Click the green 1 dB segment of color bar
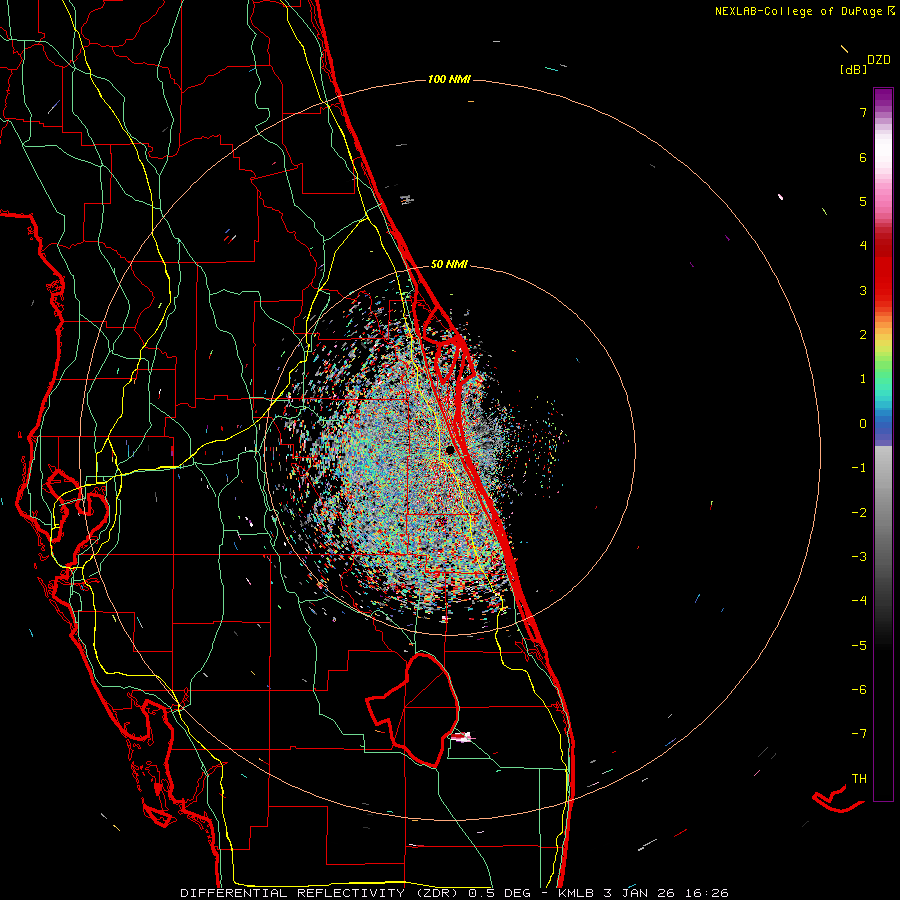The image size is (900, 900). 883,374
